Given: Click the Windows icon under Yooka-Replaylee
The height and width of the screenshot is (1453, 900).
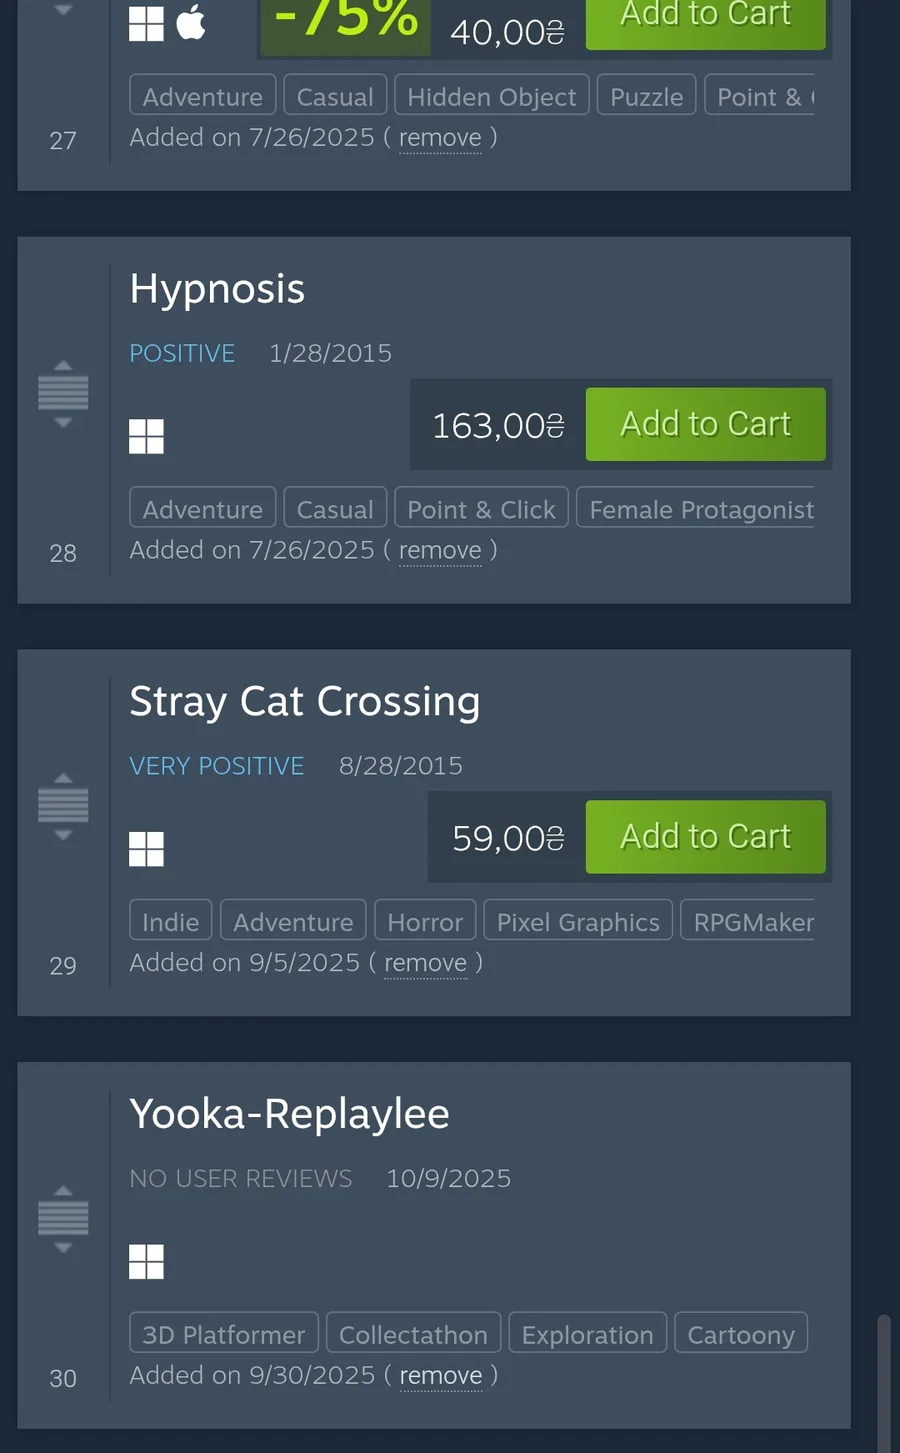Looking at the screenshot, I should [x=146, y=1262].
